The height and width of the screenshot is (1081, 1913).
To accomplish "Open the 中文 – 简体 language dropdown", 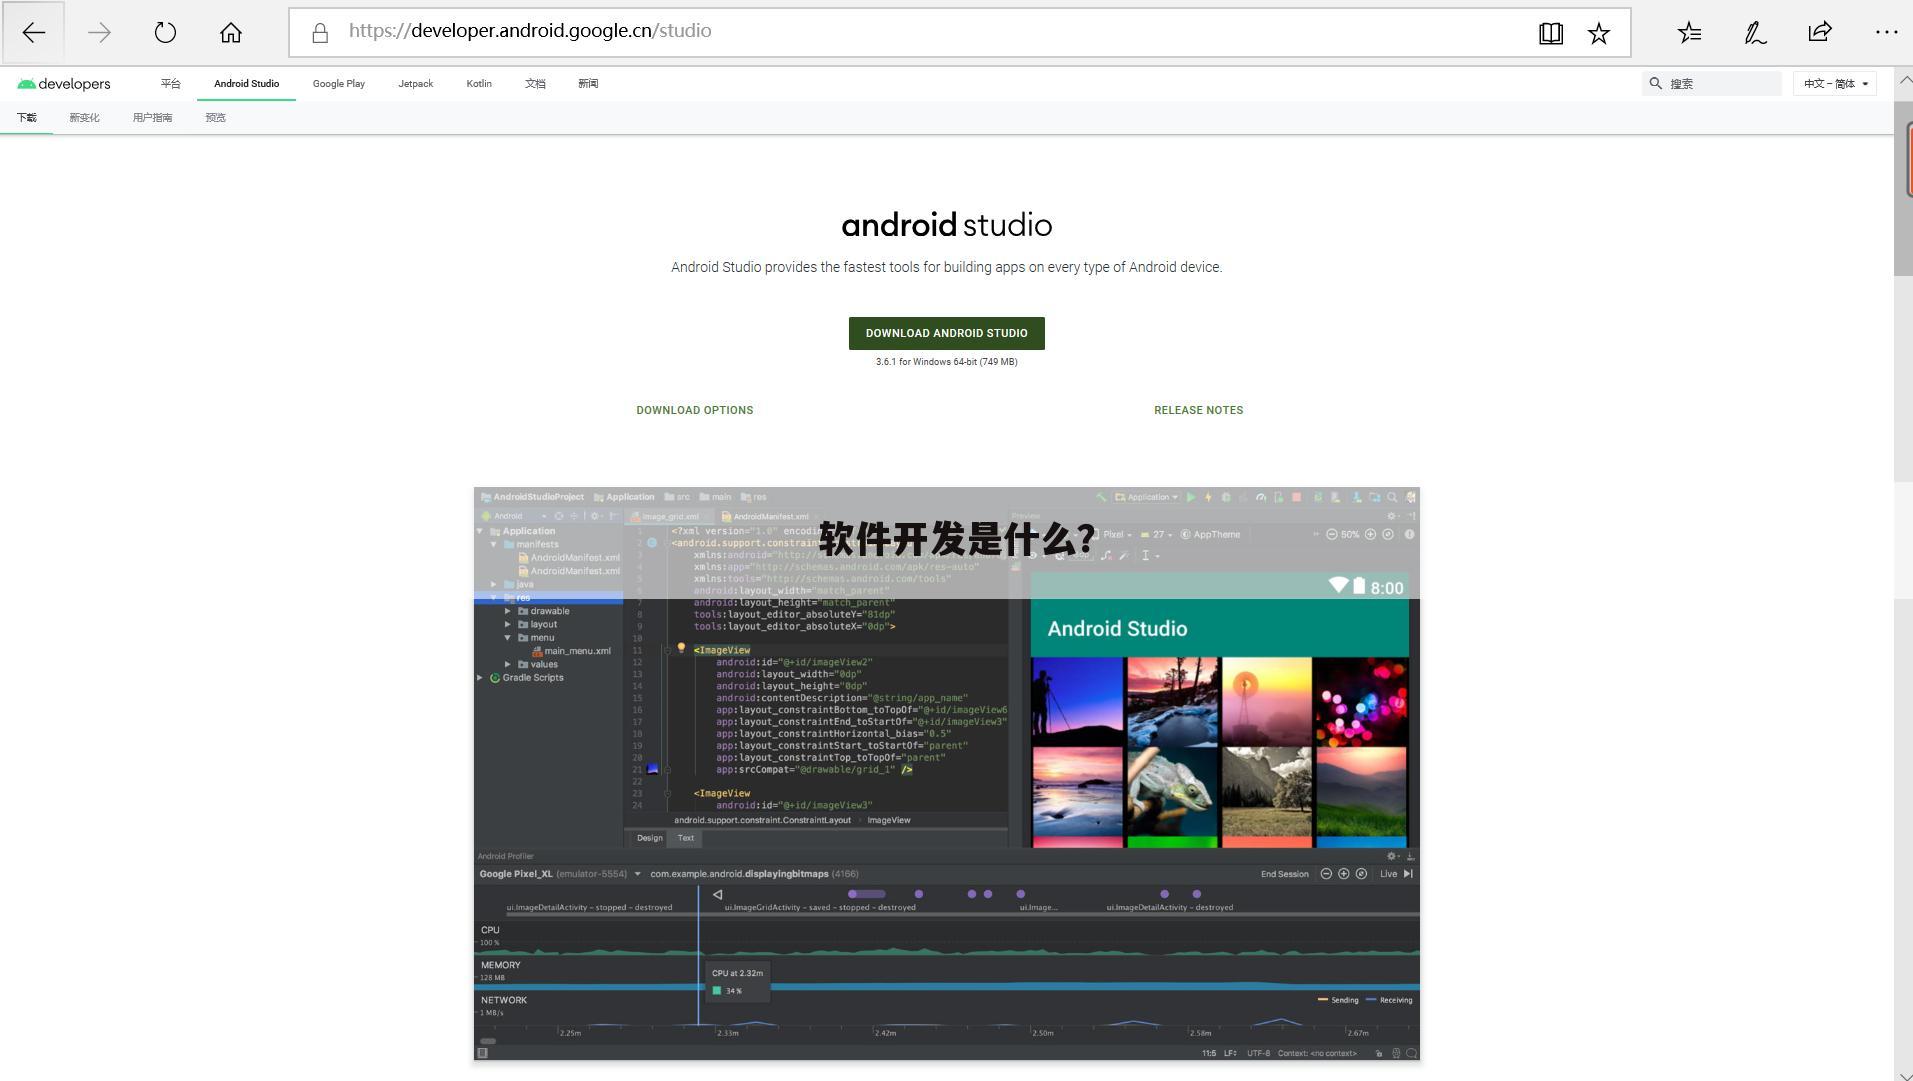I will [1835, 84].
